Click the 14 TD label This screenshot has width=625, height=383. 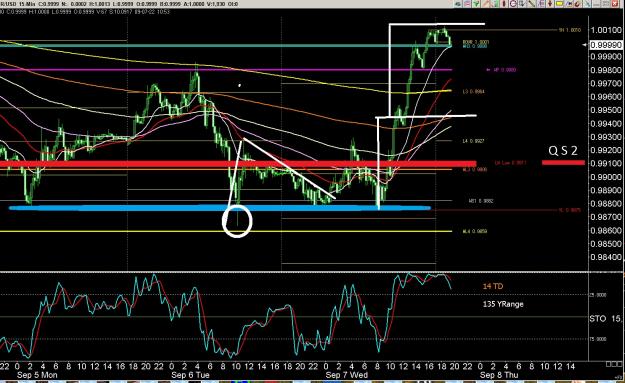click(493, 286)
